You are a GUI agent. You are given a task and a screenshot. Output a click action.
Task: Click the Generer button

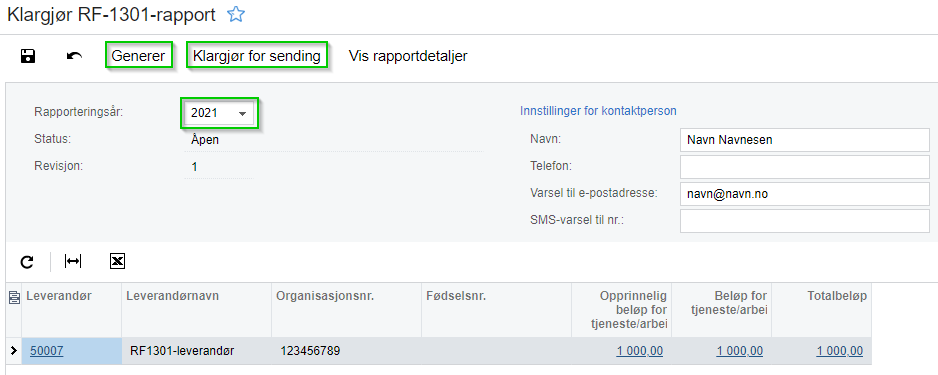(139, 56)
